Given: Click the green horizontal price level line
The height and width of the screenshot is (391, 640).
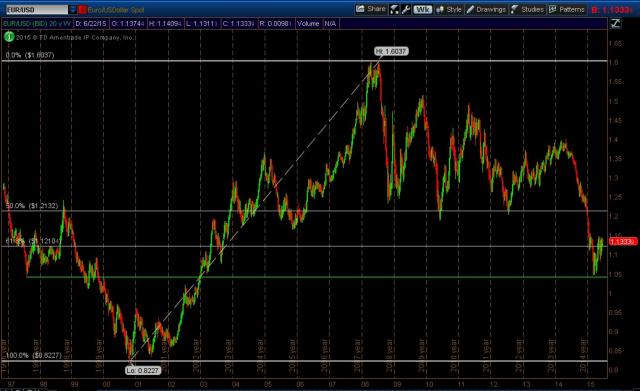Looking at the screenshot, I should tap(317, 277).
